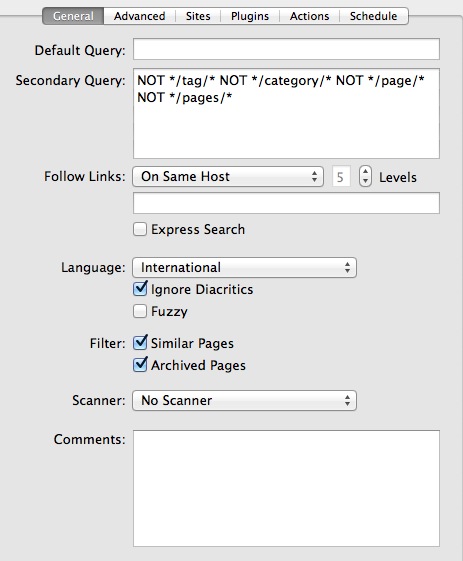This screenshot has height=561, width=463.
Task: Click the empty field below Follow Links
Action: [x=286, y=203]
